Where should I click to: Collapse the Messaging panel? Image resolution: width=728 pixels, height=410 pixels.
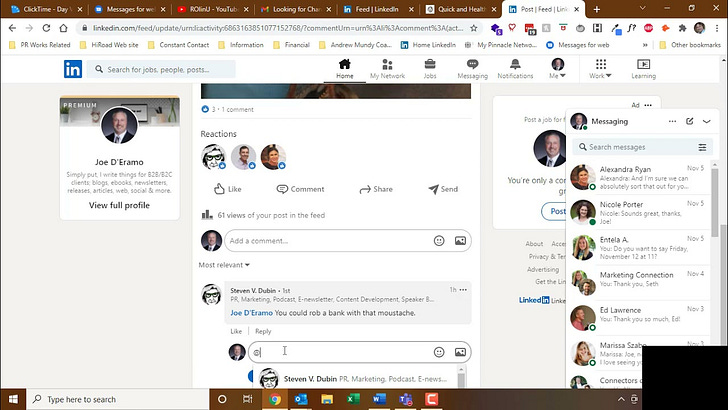[707, 121]
